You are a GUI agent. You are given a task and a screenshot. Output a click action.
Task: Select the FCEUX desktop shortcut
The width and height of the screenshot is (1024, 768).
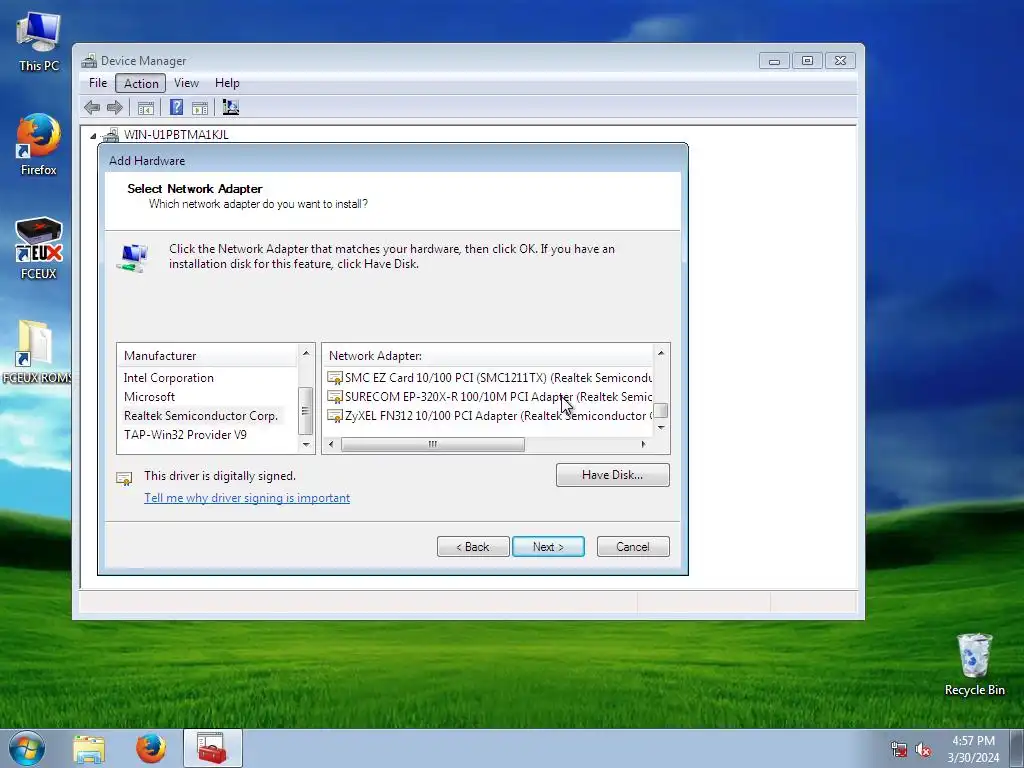[x=39, y=249]
